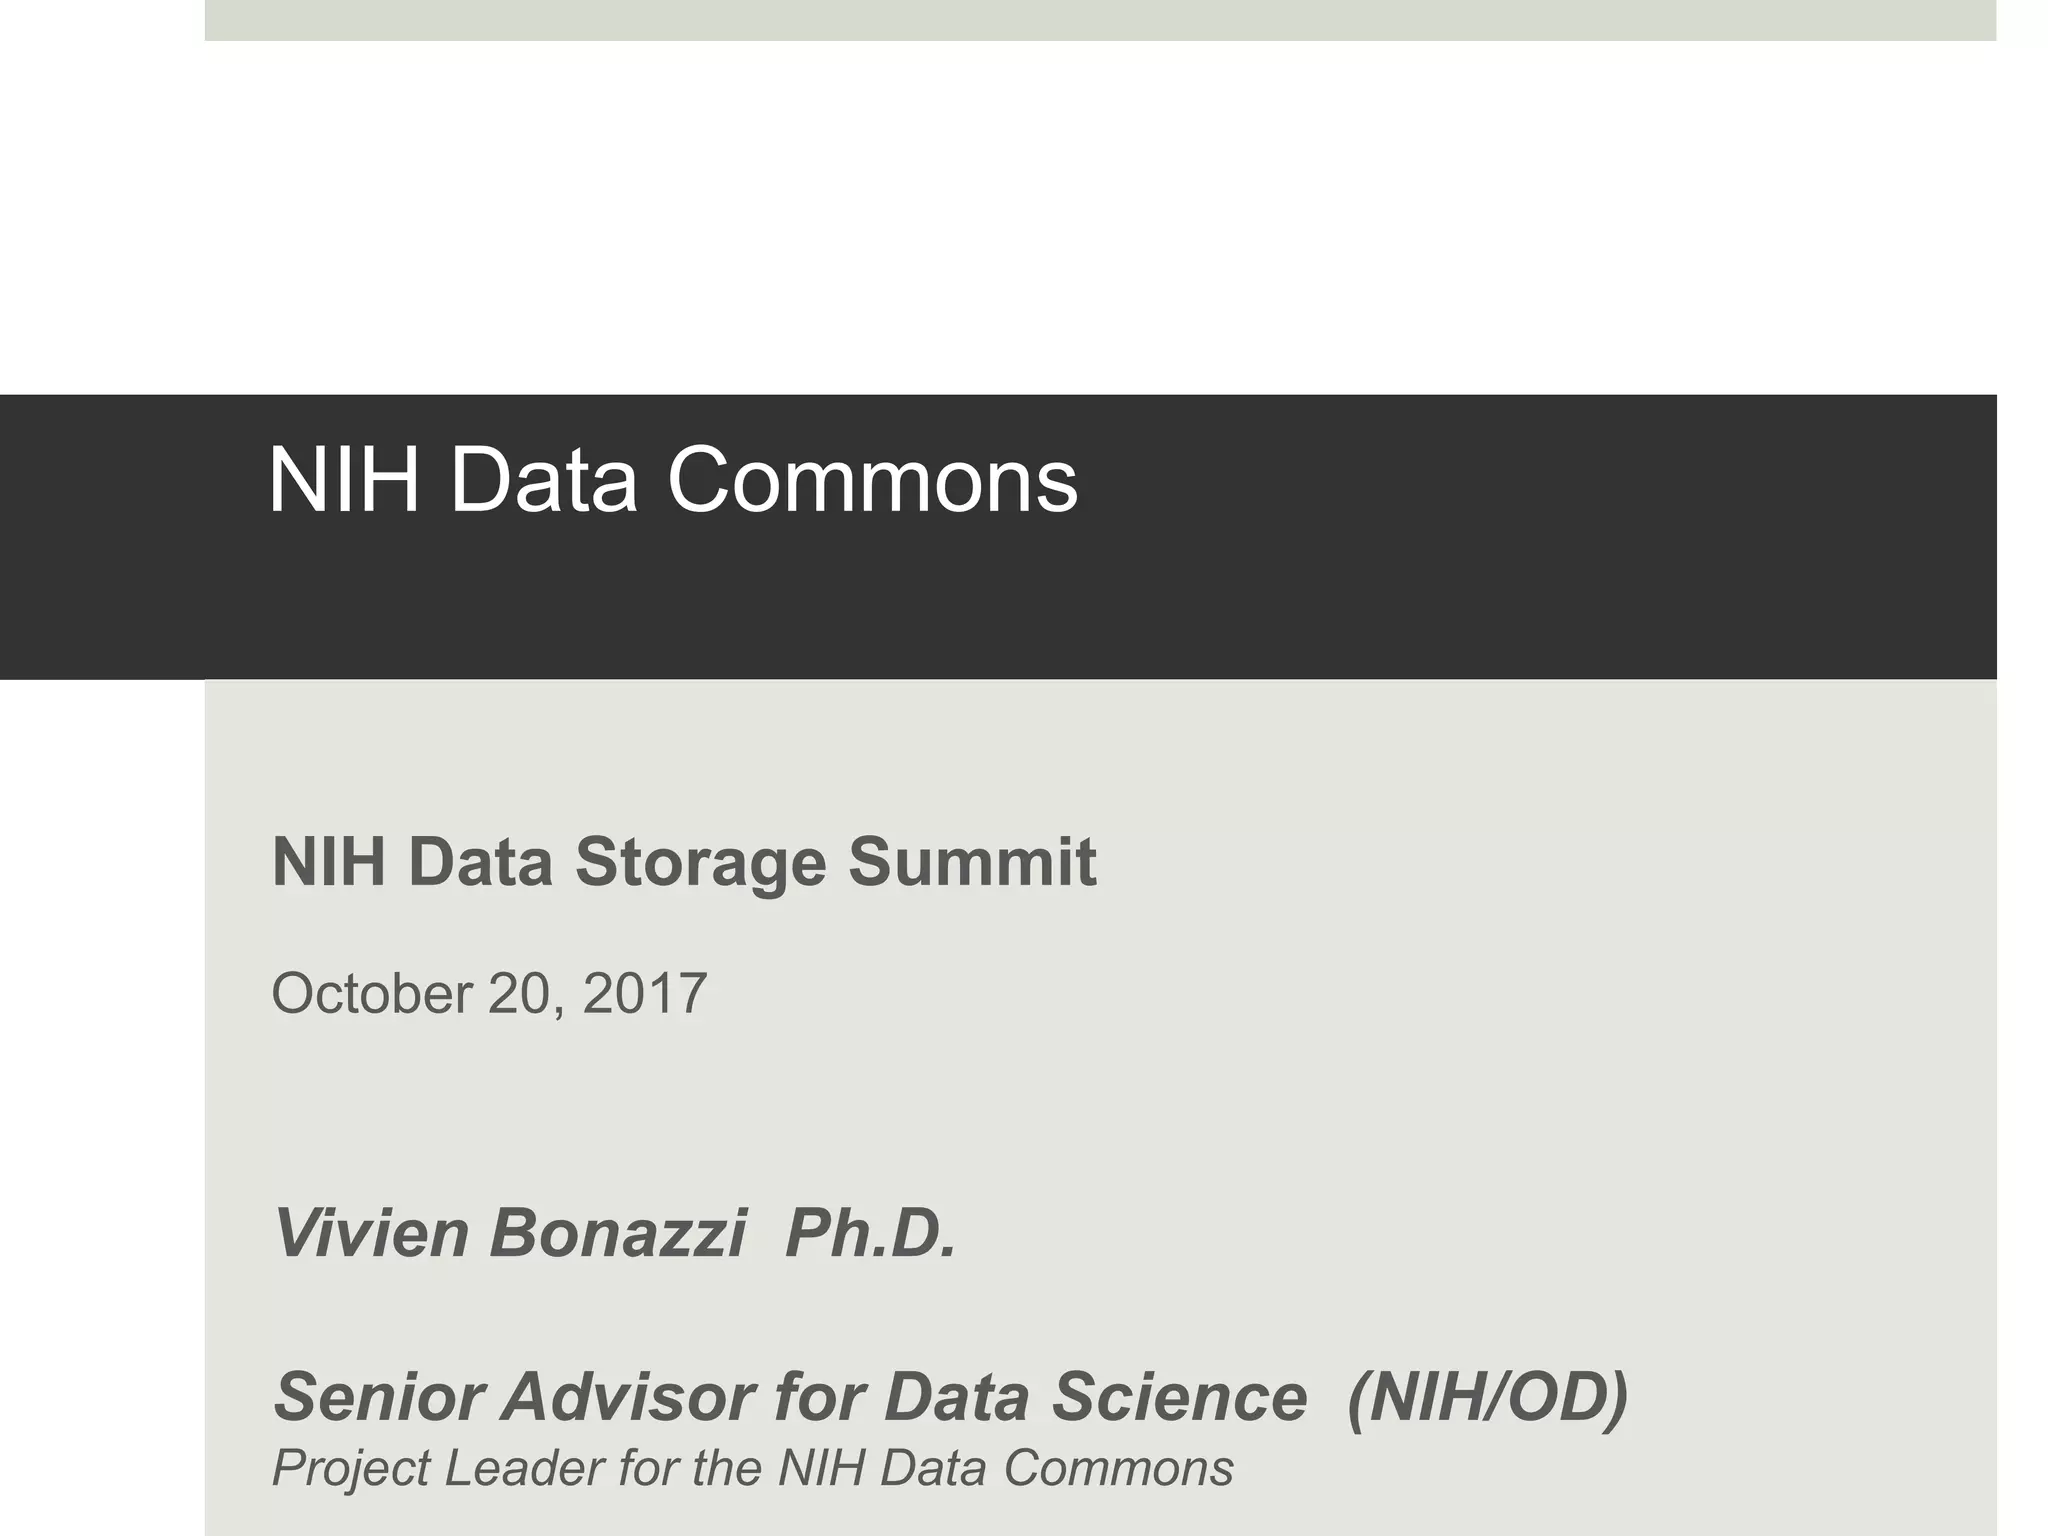The width and height of the screenshot is (2048, 1536).
Task: Click the word "Storage" in the subtitle
Action: (x=700, y=862)
